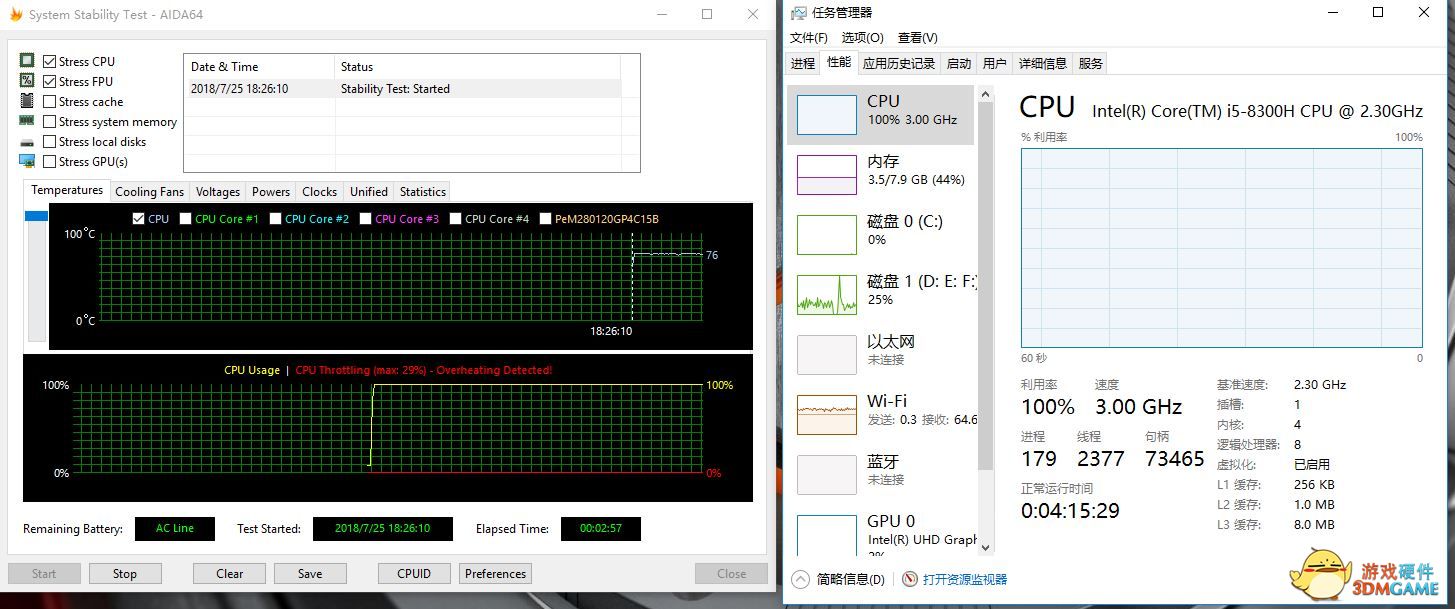Image resolution: width=1455 pixels, height=609 pixels.
Task: Click the CPU utilization graph area
Action: coord(1221,248)
